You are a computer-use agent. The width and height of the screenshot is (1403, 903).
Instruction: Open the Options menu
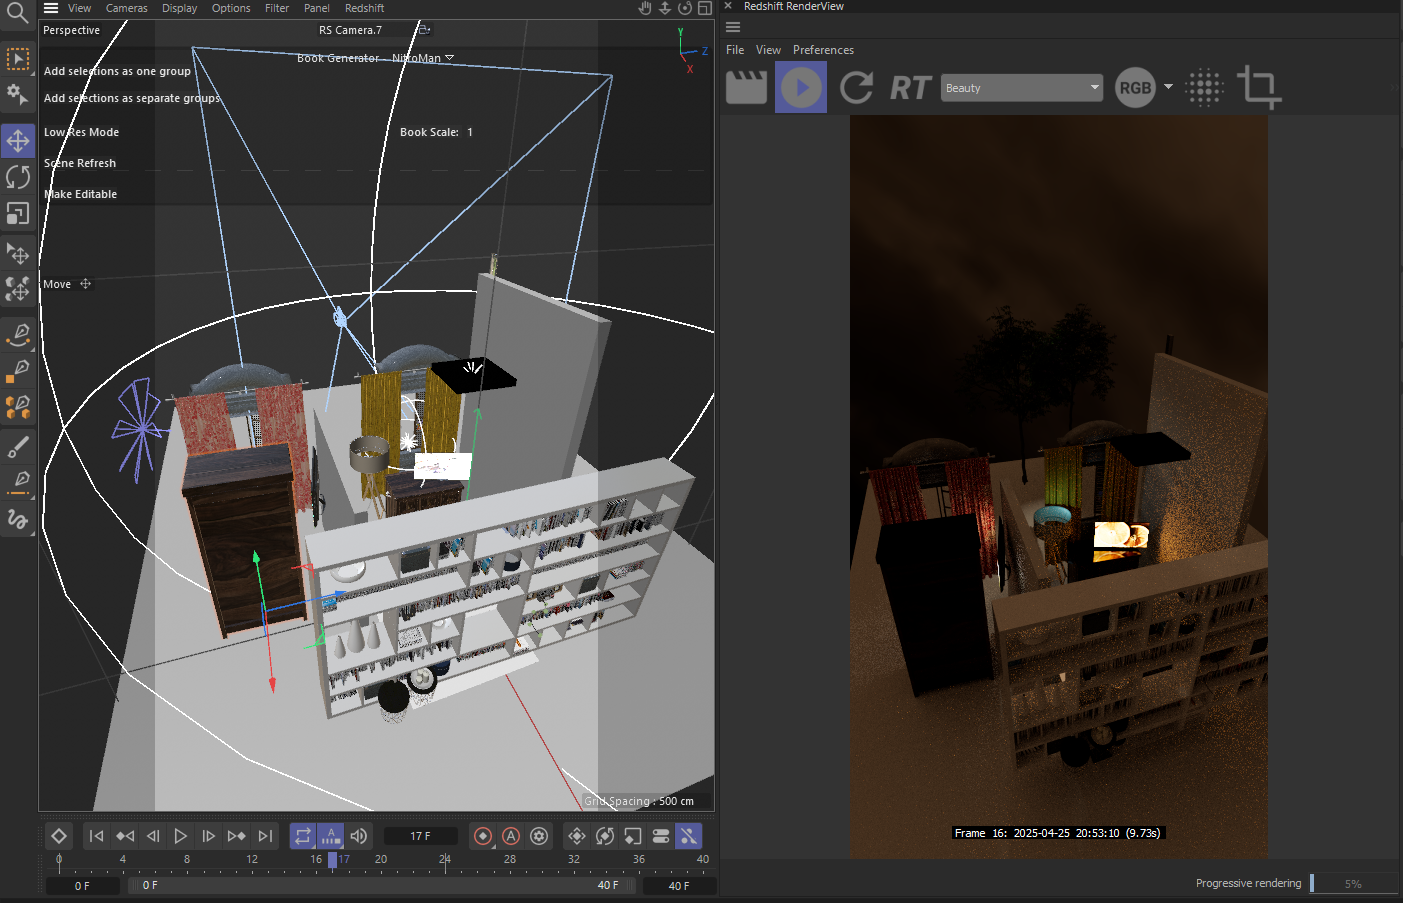tap(231, 8)
